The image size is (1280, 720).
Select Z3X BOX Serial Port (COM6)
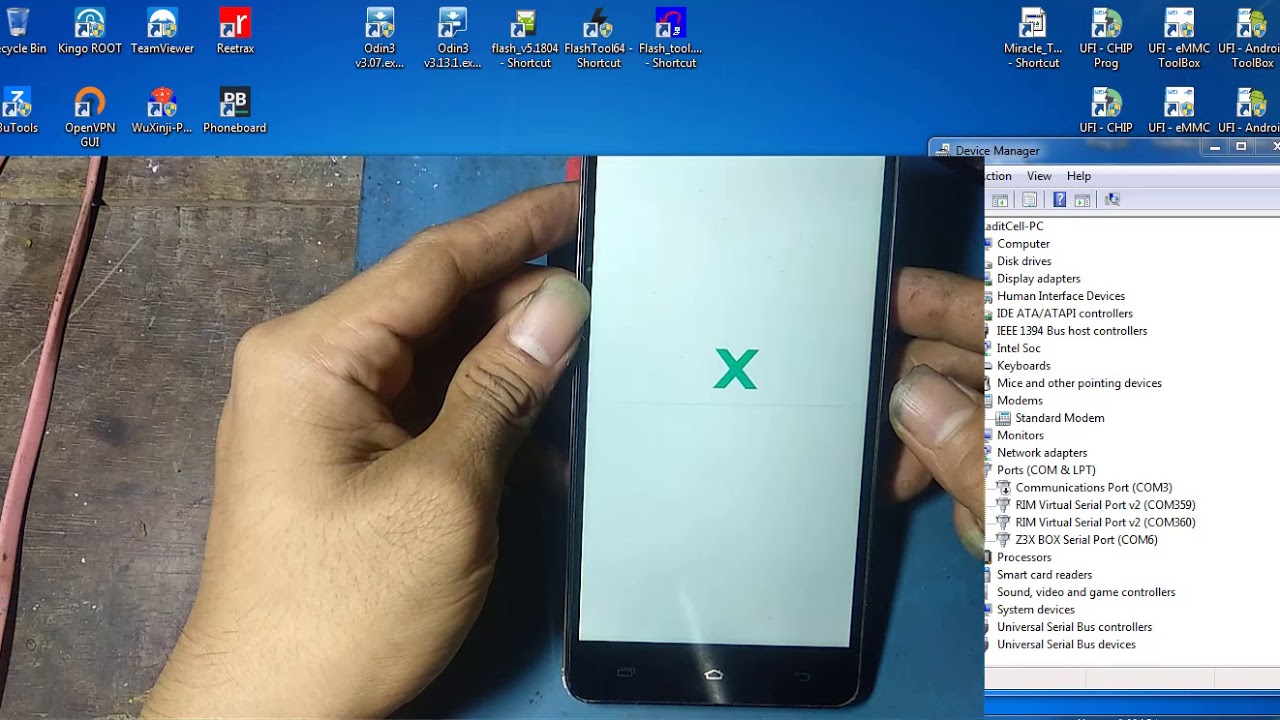point(1086,540)
